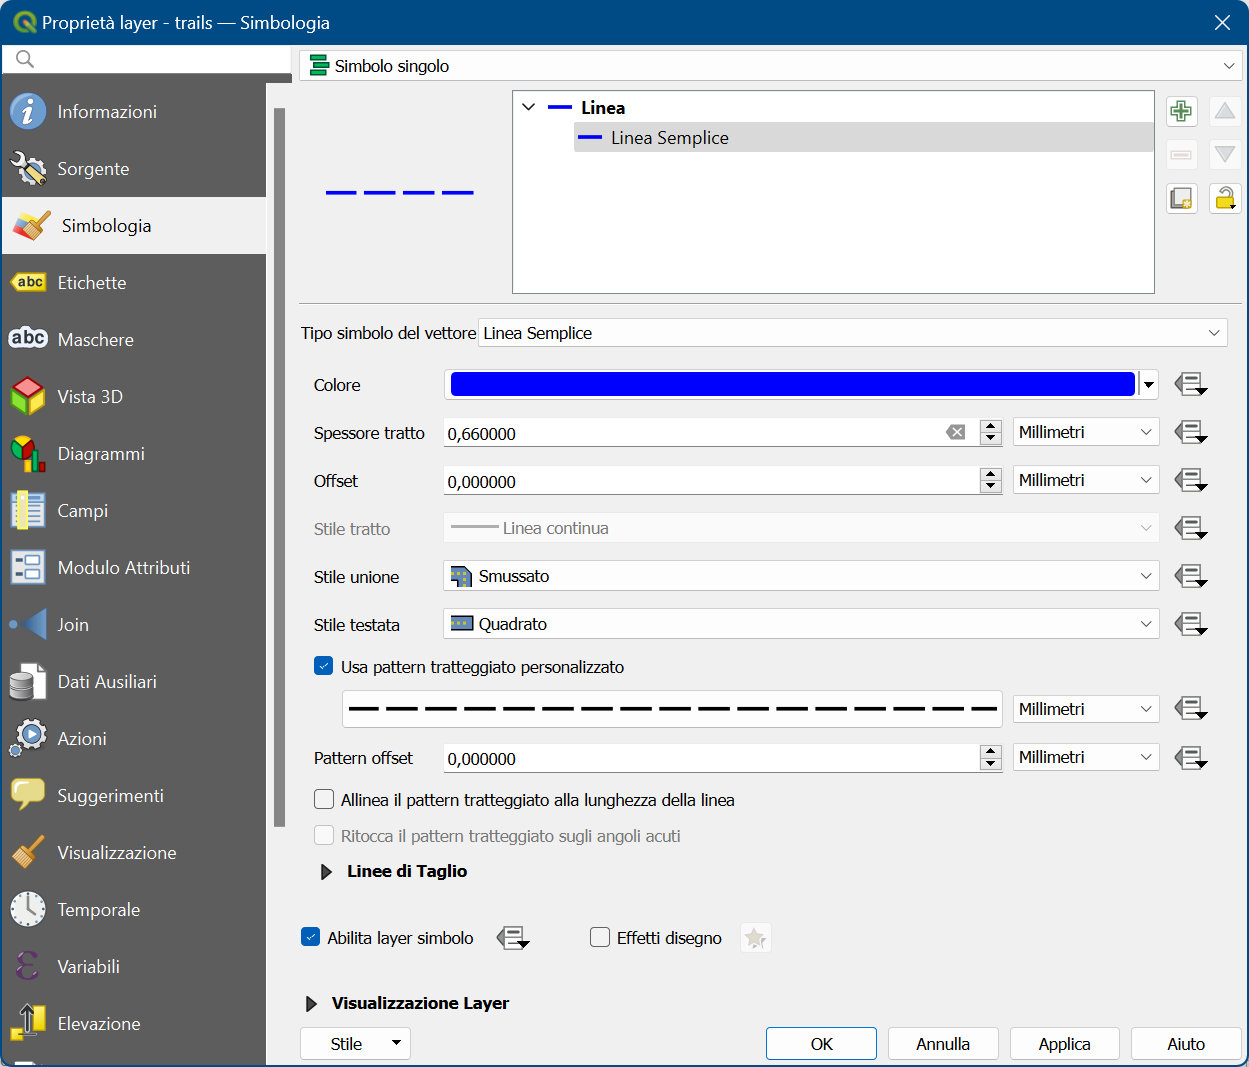The image size is (1249, 1067).
Task: Open the Sorgente section
Action: tap(134, 169)
